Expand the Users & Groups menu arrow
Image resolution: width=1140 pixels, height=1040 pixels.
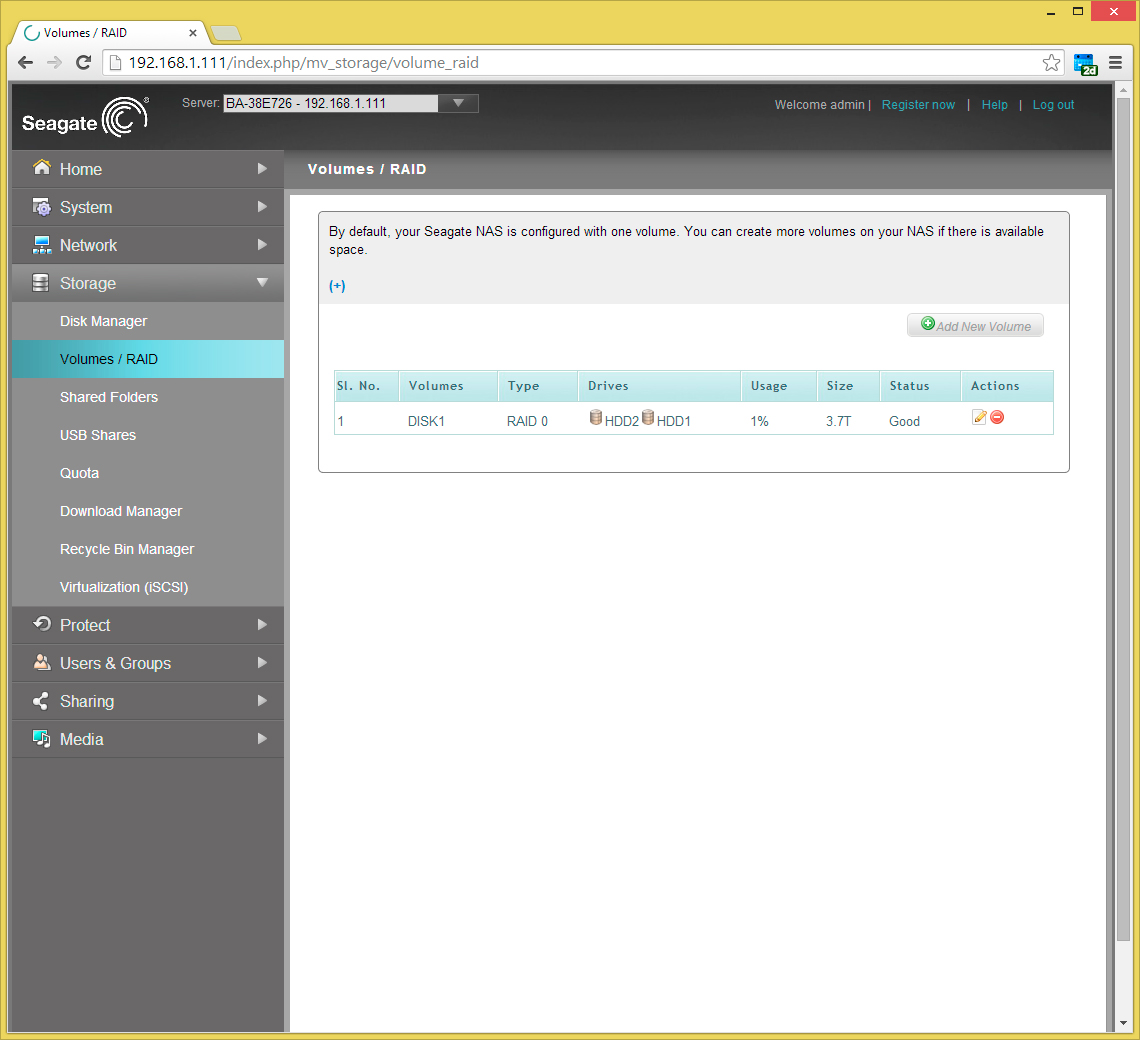pyautogui.click(x=262, y=663)
